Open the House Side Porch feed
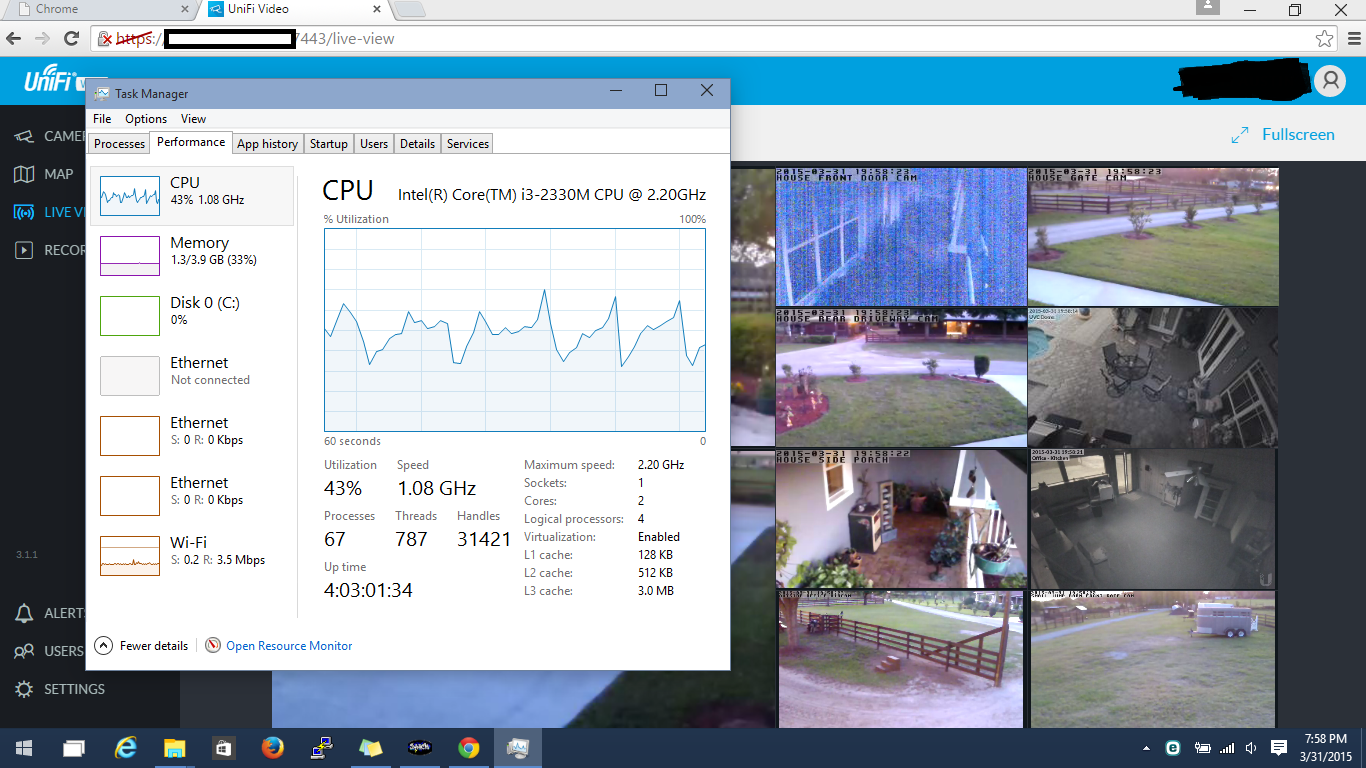 pos(901,518)
